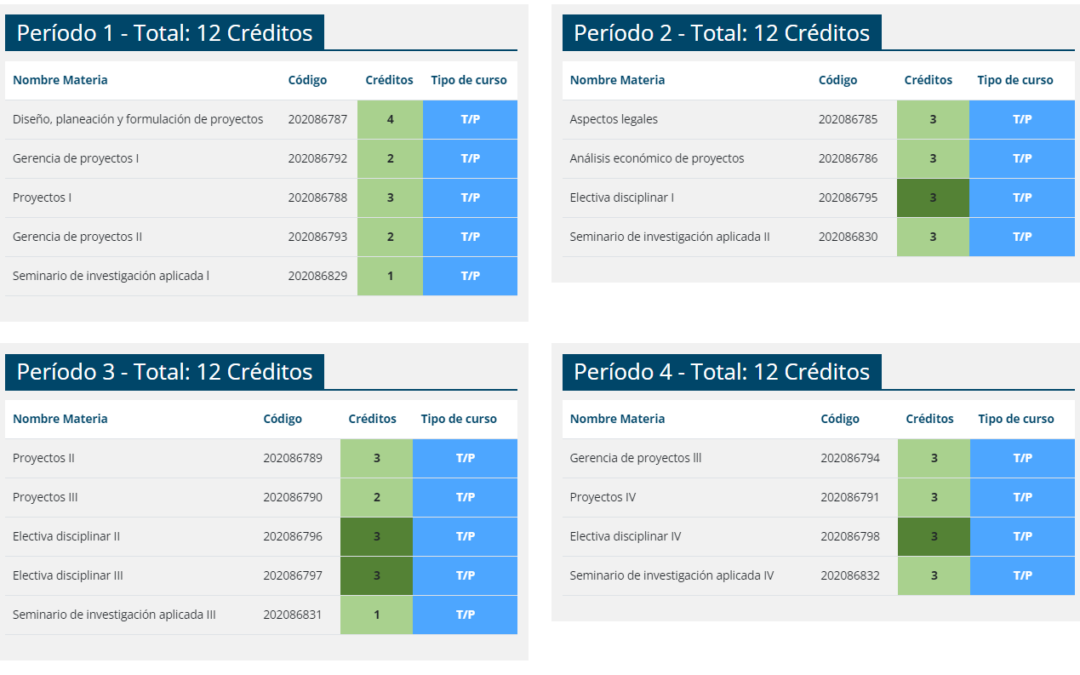Screen dimensions: 1080x675
Task: Click the Nombre Materia header in Período 1
Action: click(60, 80)
